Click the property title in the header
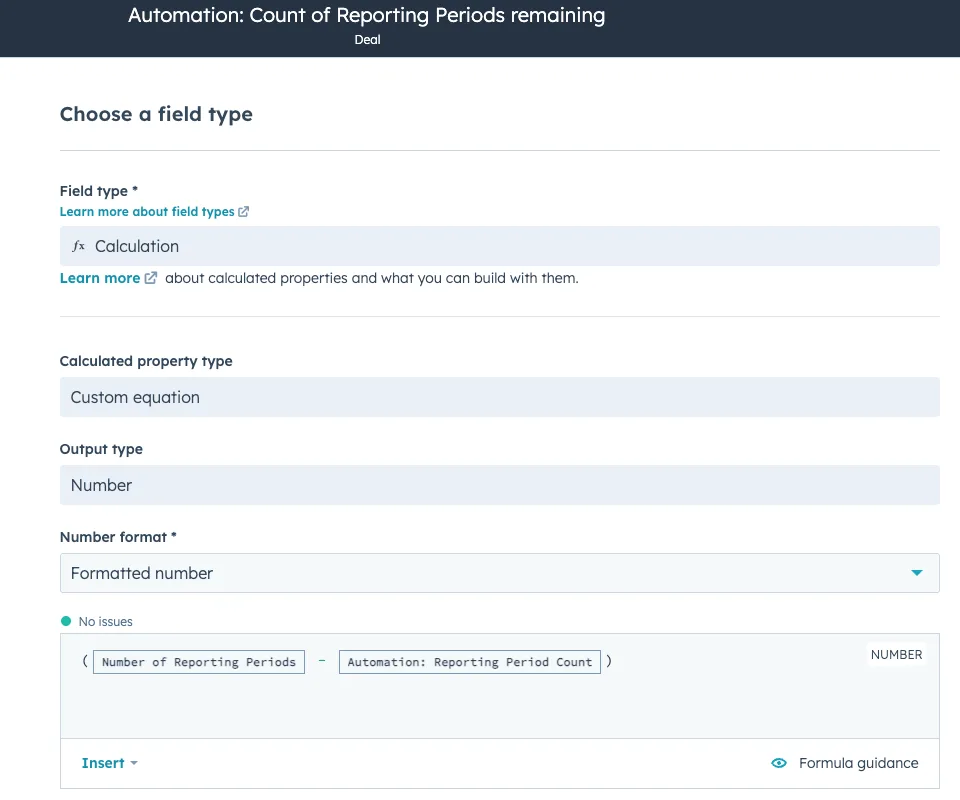The image size is (960, 800). 366,15
